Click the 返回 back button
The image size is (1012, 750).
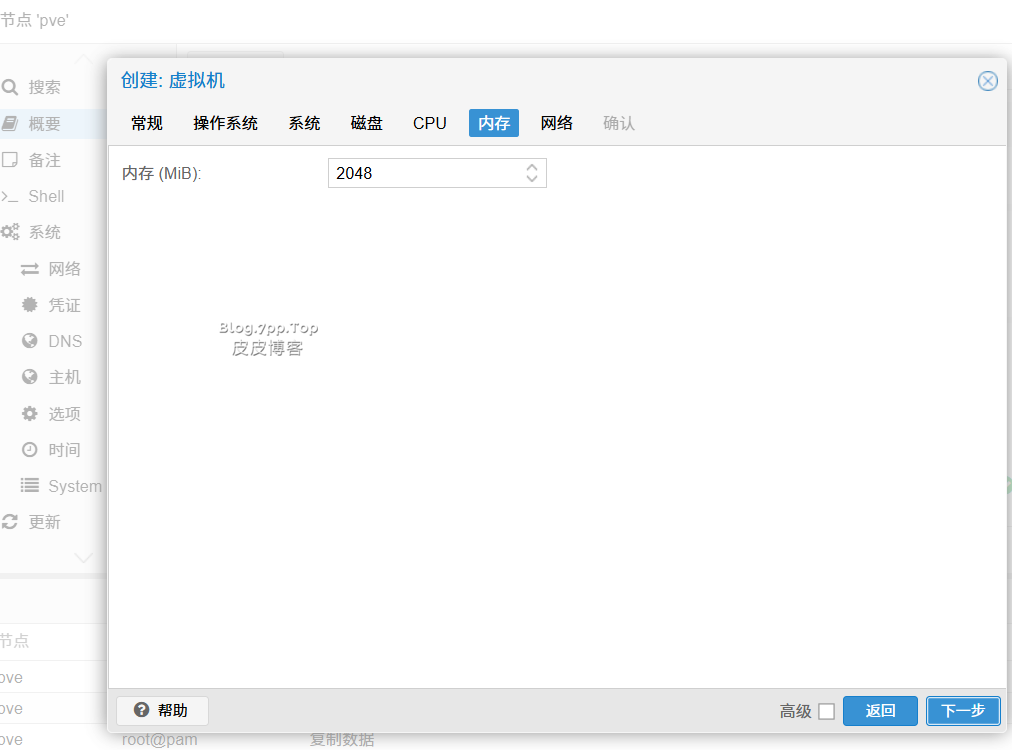pyautogui.click(x=880, y=711)
